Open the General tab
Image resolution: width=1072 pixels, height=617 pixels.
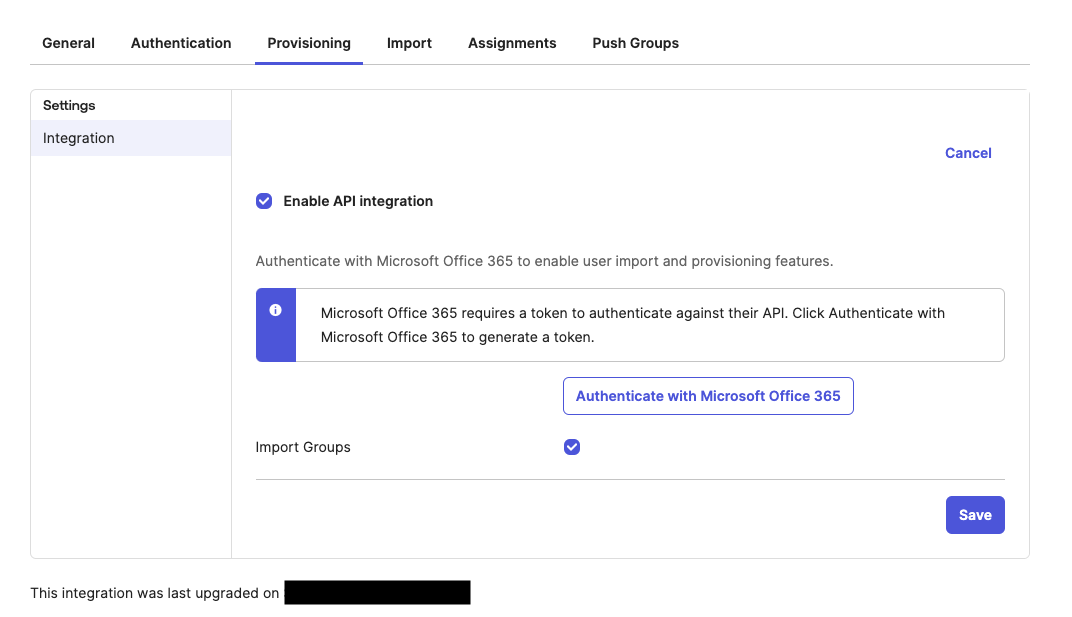(68, 43)
